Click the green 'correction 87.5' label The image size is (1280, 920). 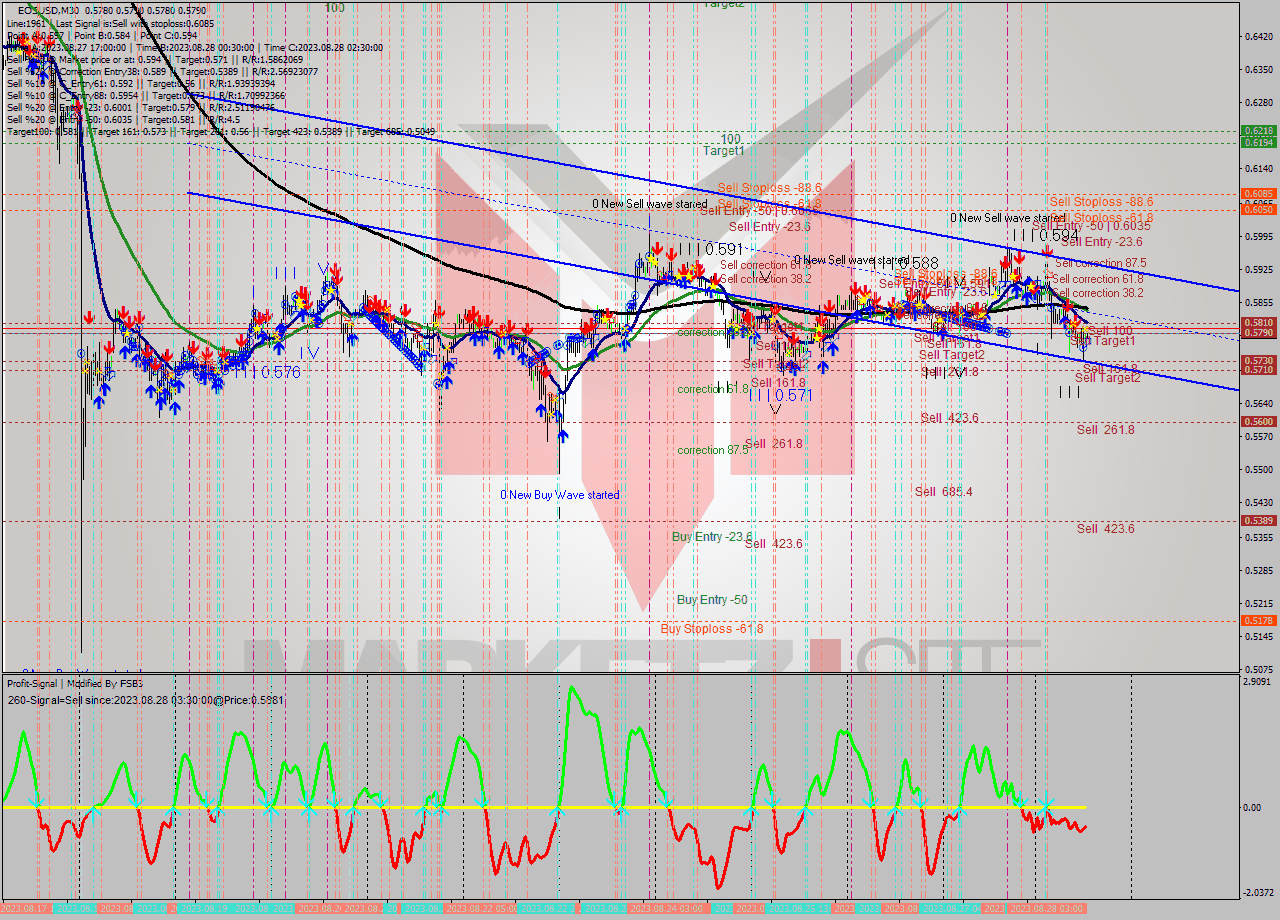[x=713, y=450]
